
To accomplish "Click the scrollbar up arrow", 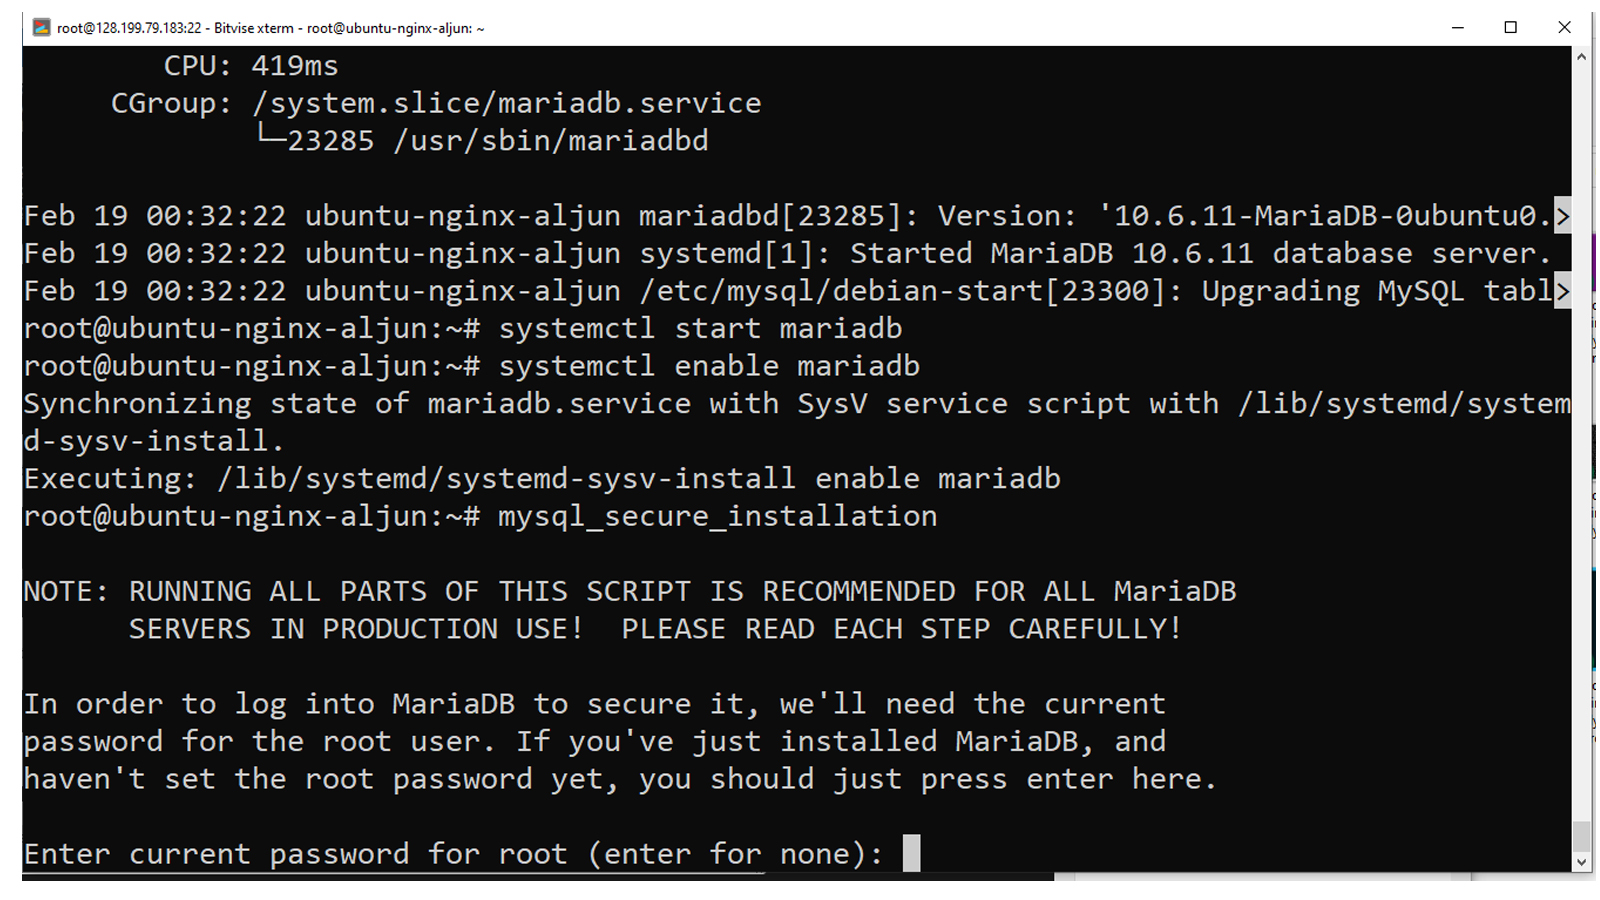I will [x=1581, y=57].
